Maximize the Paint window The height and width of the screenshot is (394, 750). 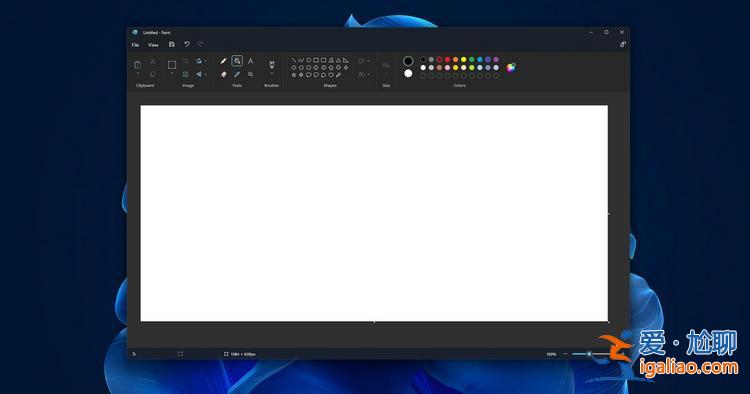606,32
